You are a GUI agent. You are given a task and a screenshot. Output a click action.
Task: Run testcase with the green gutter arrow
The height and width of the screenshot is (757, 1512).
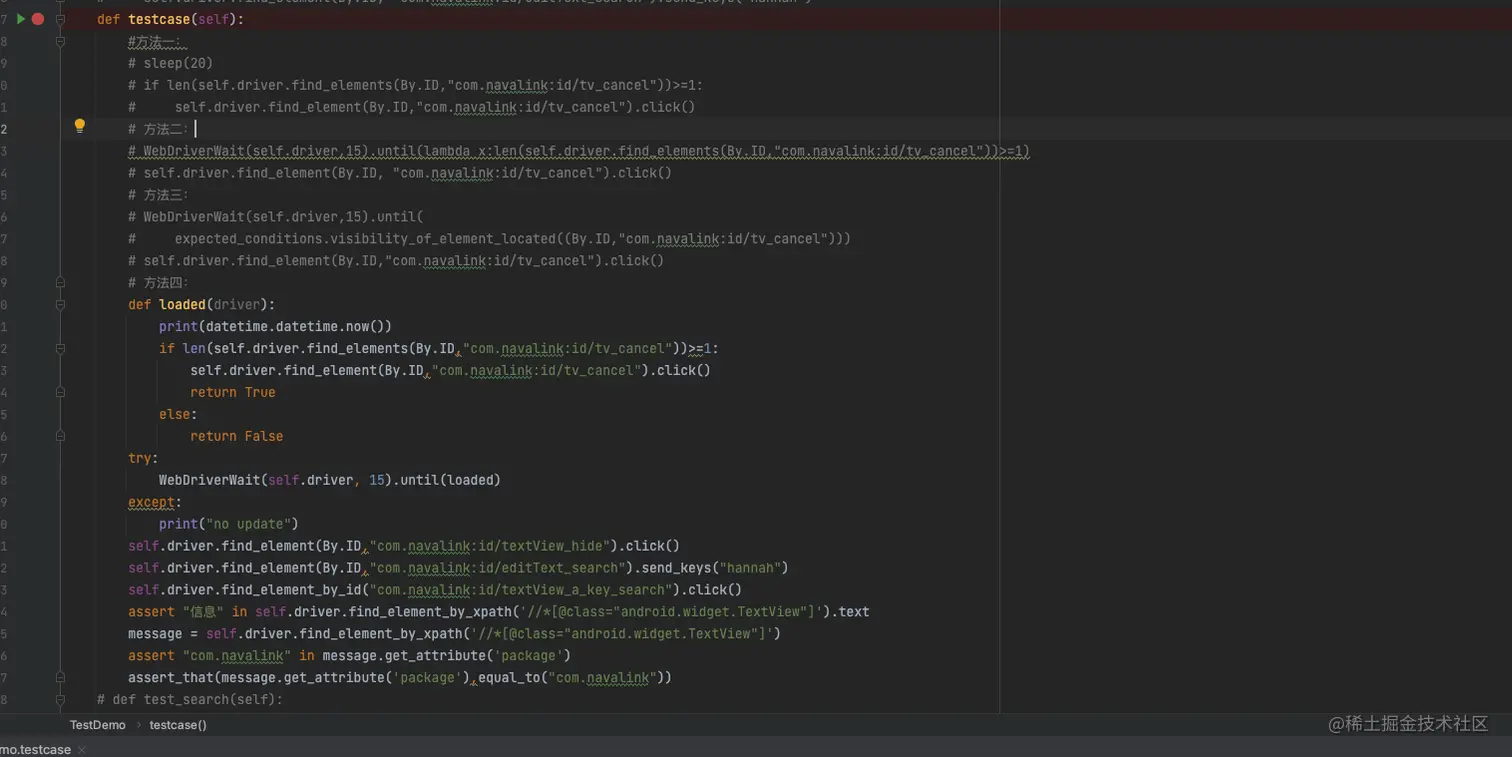pos(20,19)
